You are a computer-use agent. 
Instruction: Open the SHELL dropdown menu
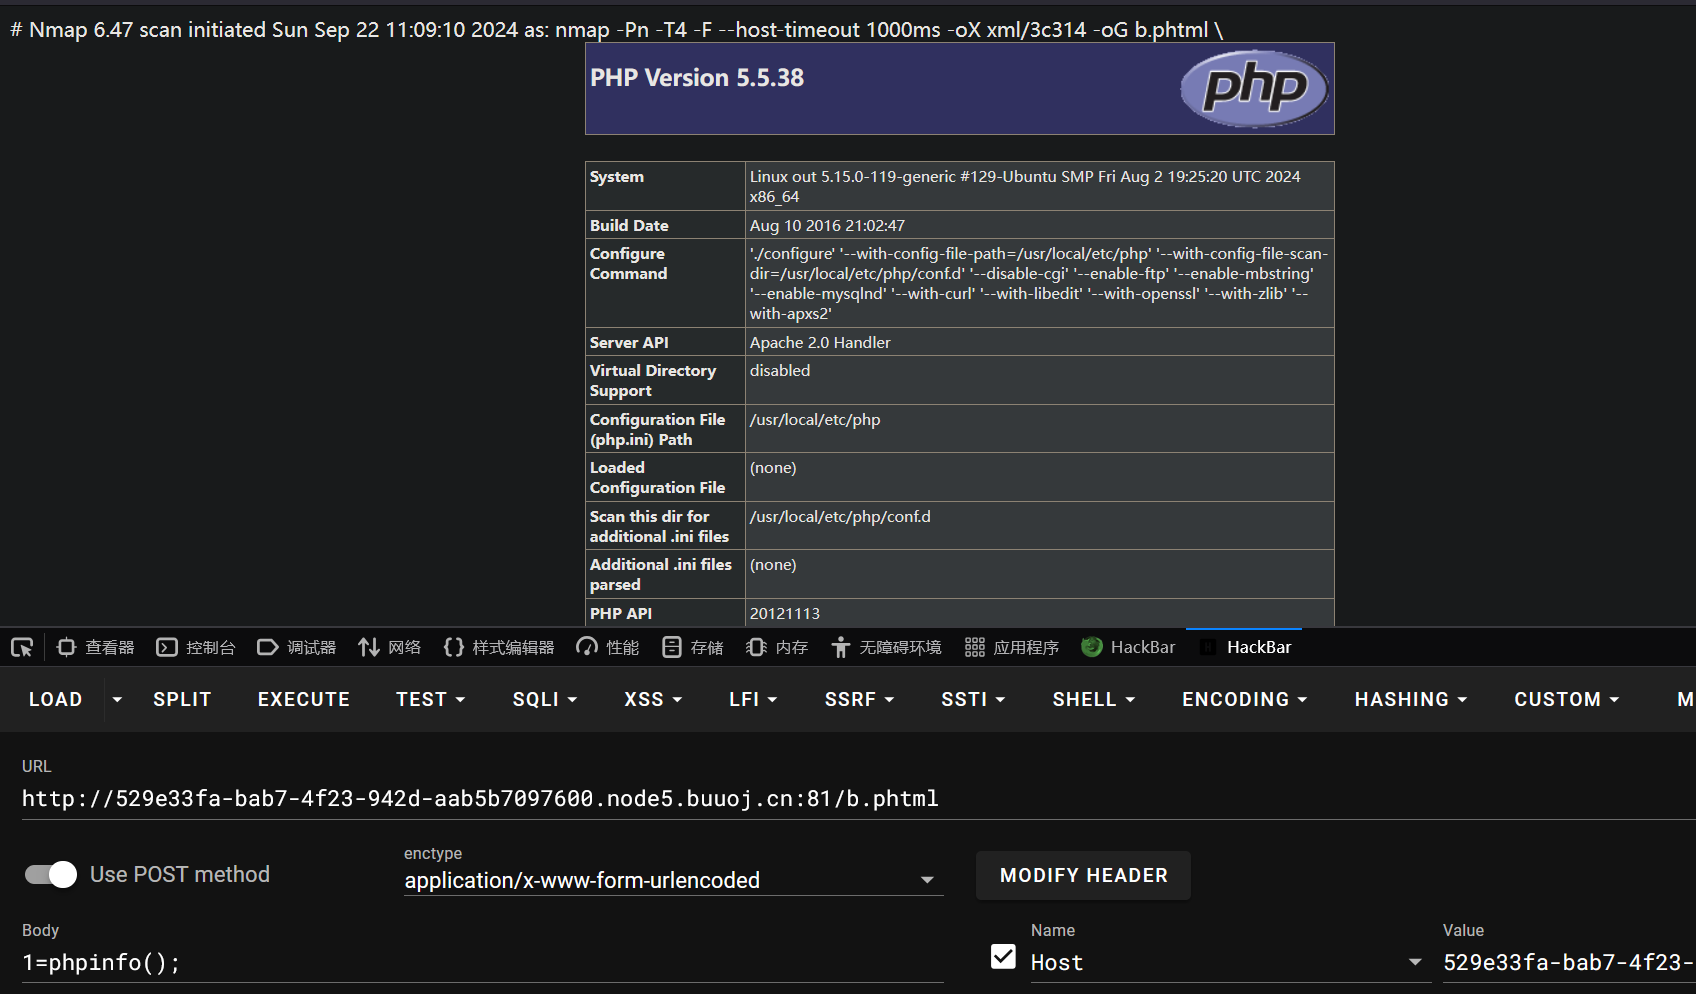pos(1094,699)
